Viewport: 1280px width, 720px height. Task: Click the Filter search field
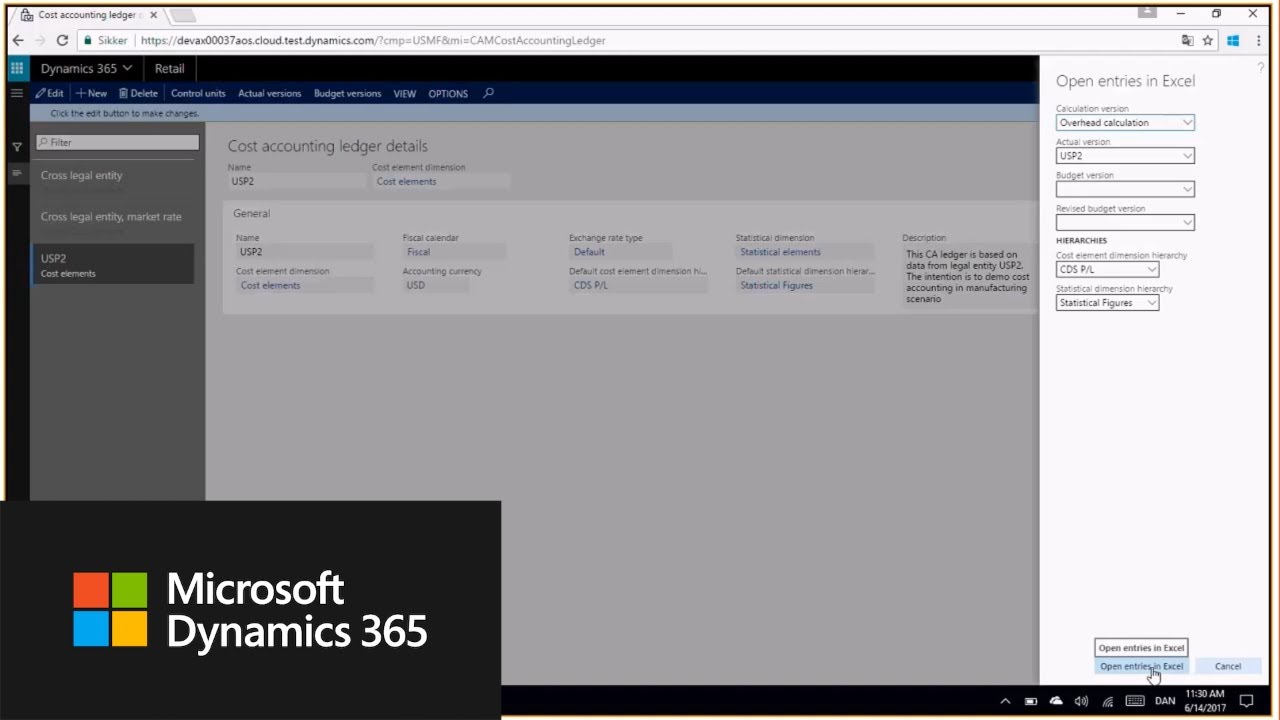[117, 142]
